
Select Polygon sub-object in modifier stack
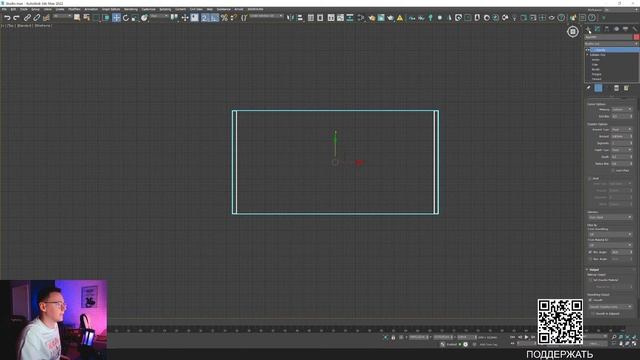(596, 74)
